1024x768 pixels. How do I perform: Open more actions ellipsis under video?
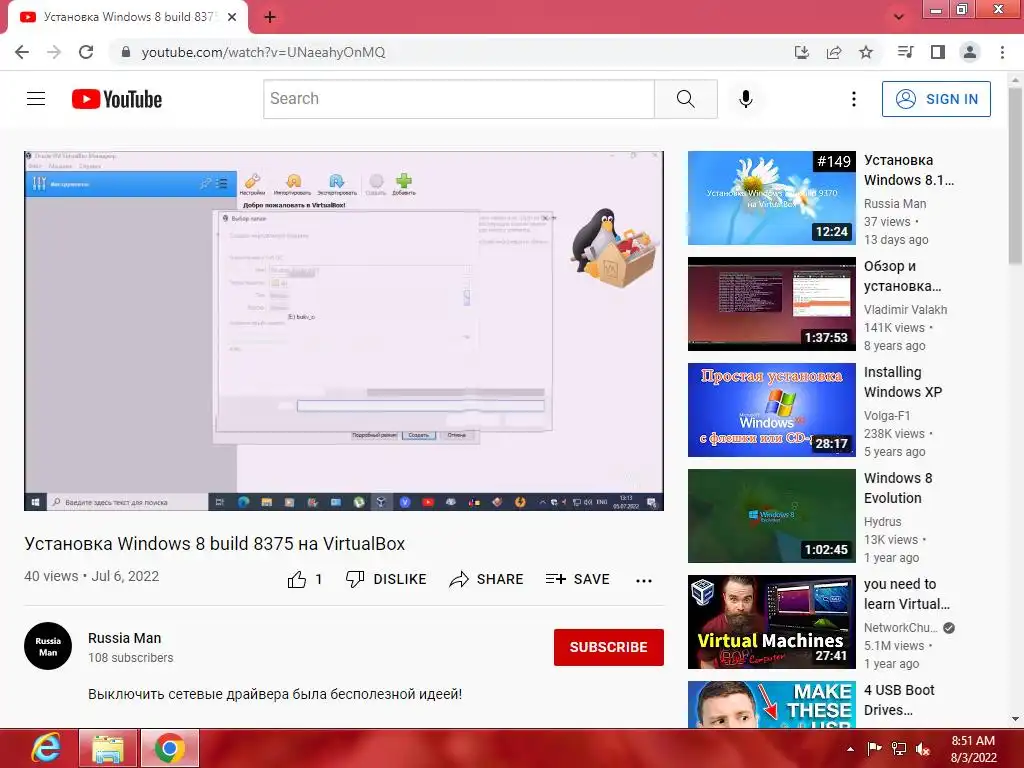[644, 581]
